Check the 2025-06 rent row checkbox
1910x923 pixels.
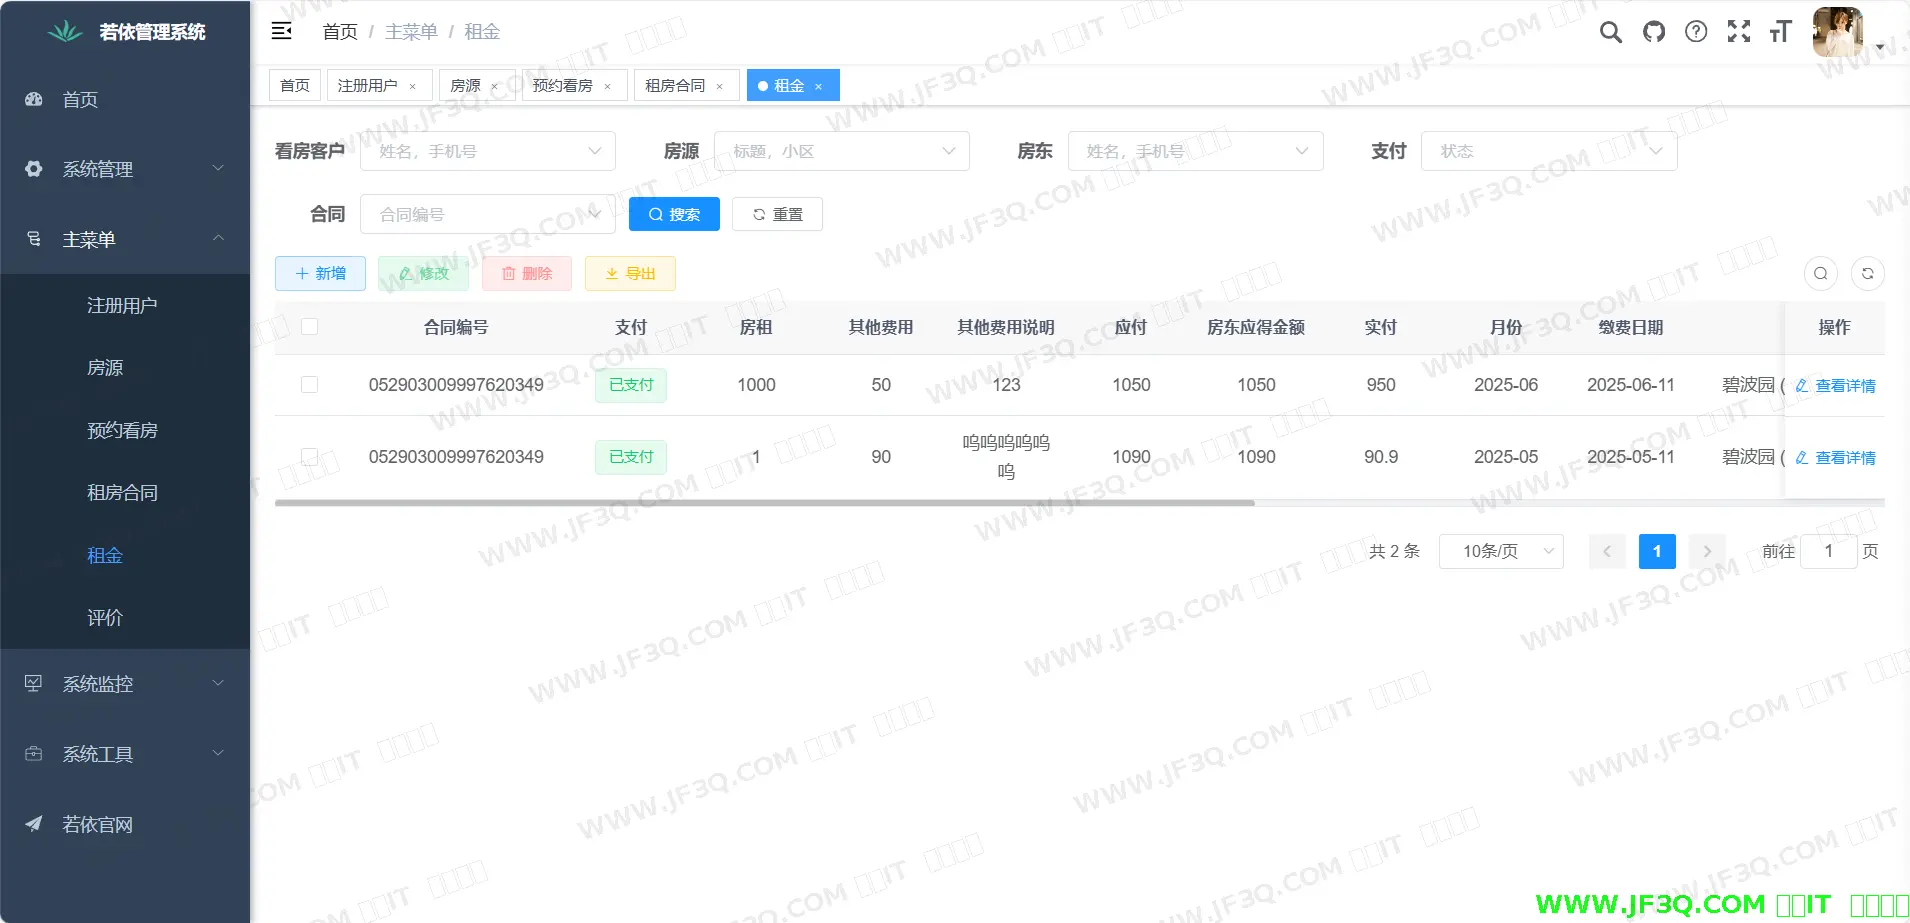[310, 385]
